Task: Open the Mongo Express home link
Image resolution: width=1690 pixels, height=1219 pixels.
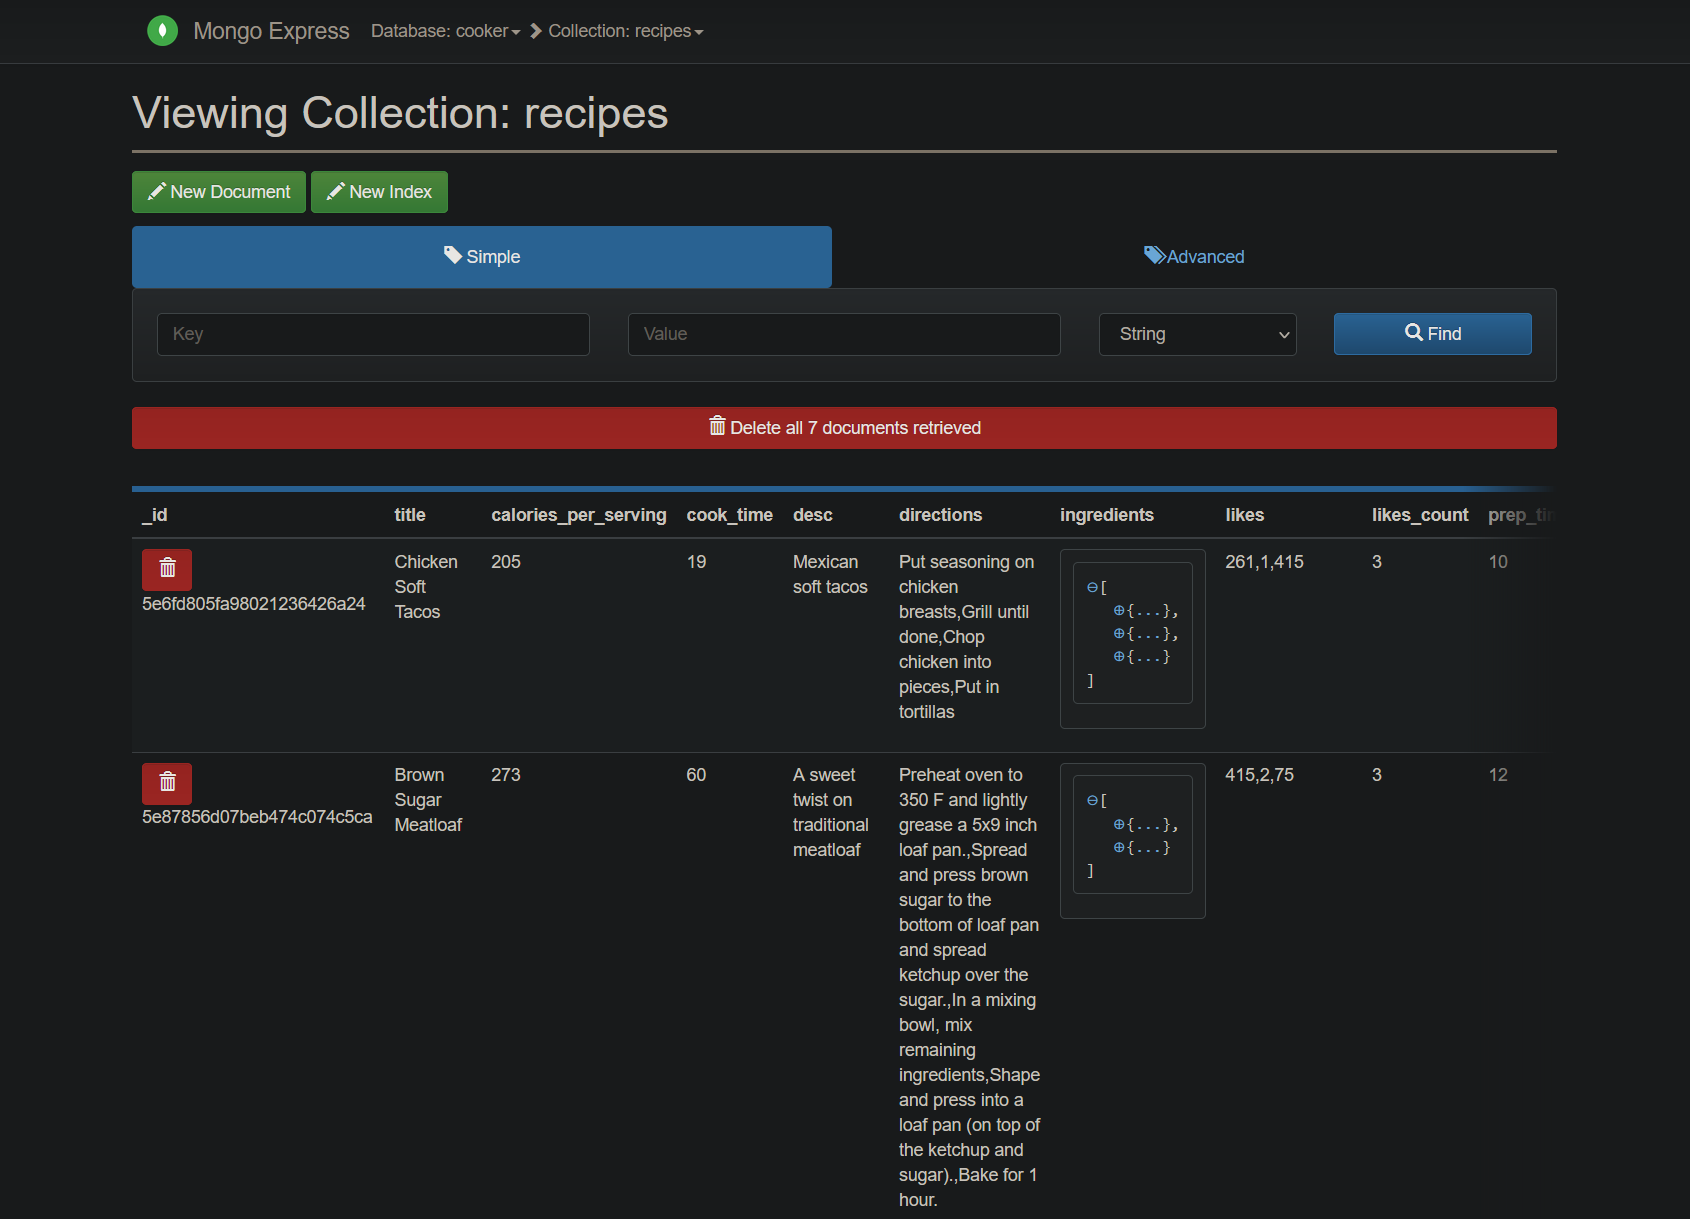Action: pyautogui.click(x=271, y=31)
